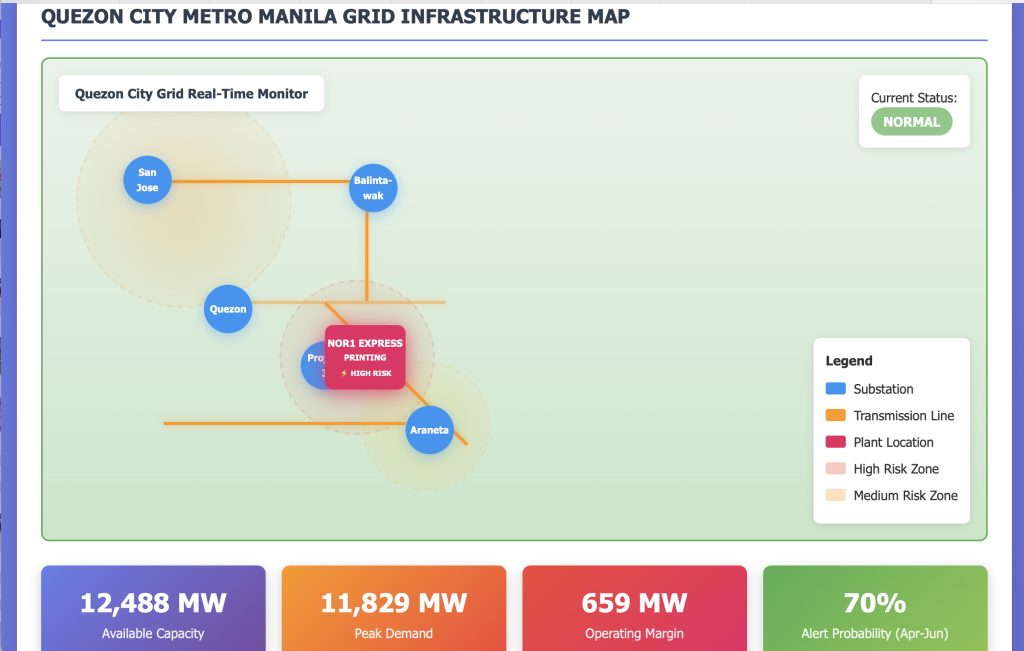
Task: Click the 659 MW Operating Margin card
Action: tap(634, 610)
